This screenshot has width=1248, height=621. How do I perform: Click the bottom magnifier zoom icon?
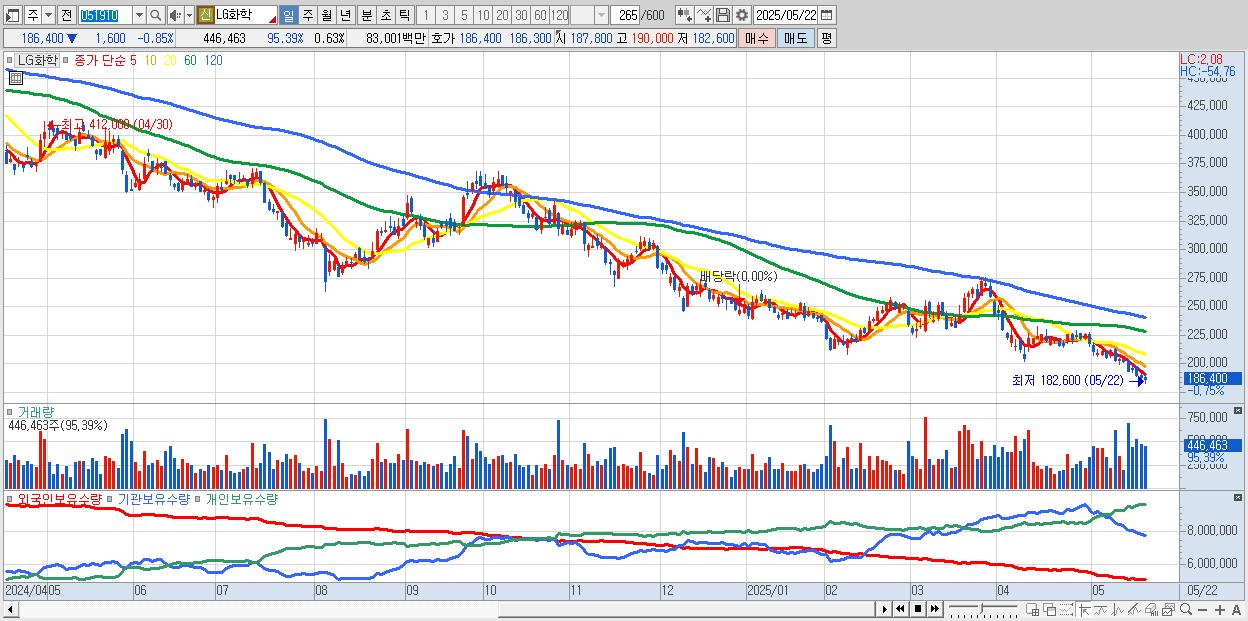pyautogui.click(x=1186, y=610)
